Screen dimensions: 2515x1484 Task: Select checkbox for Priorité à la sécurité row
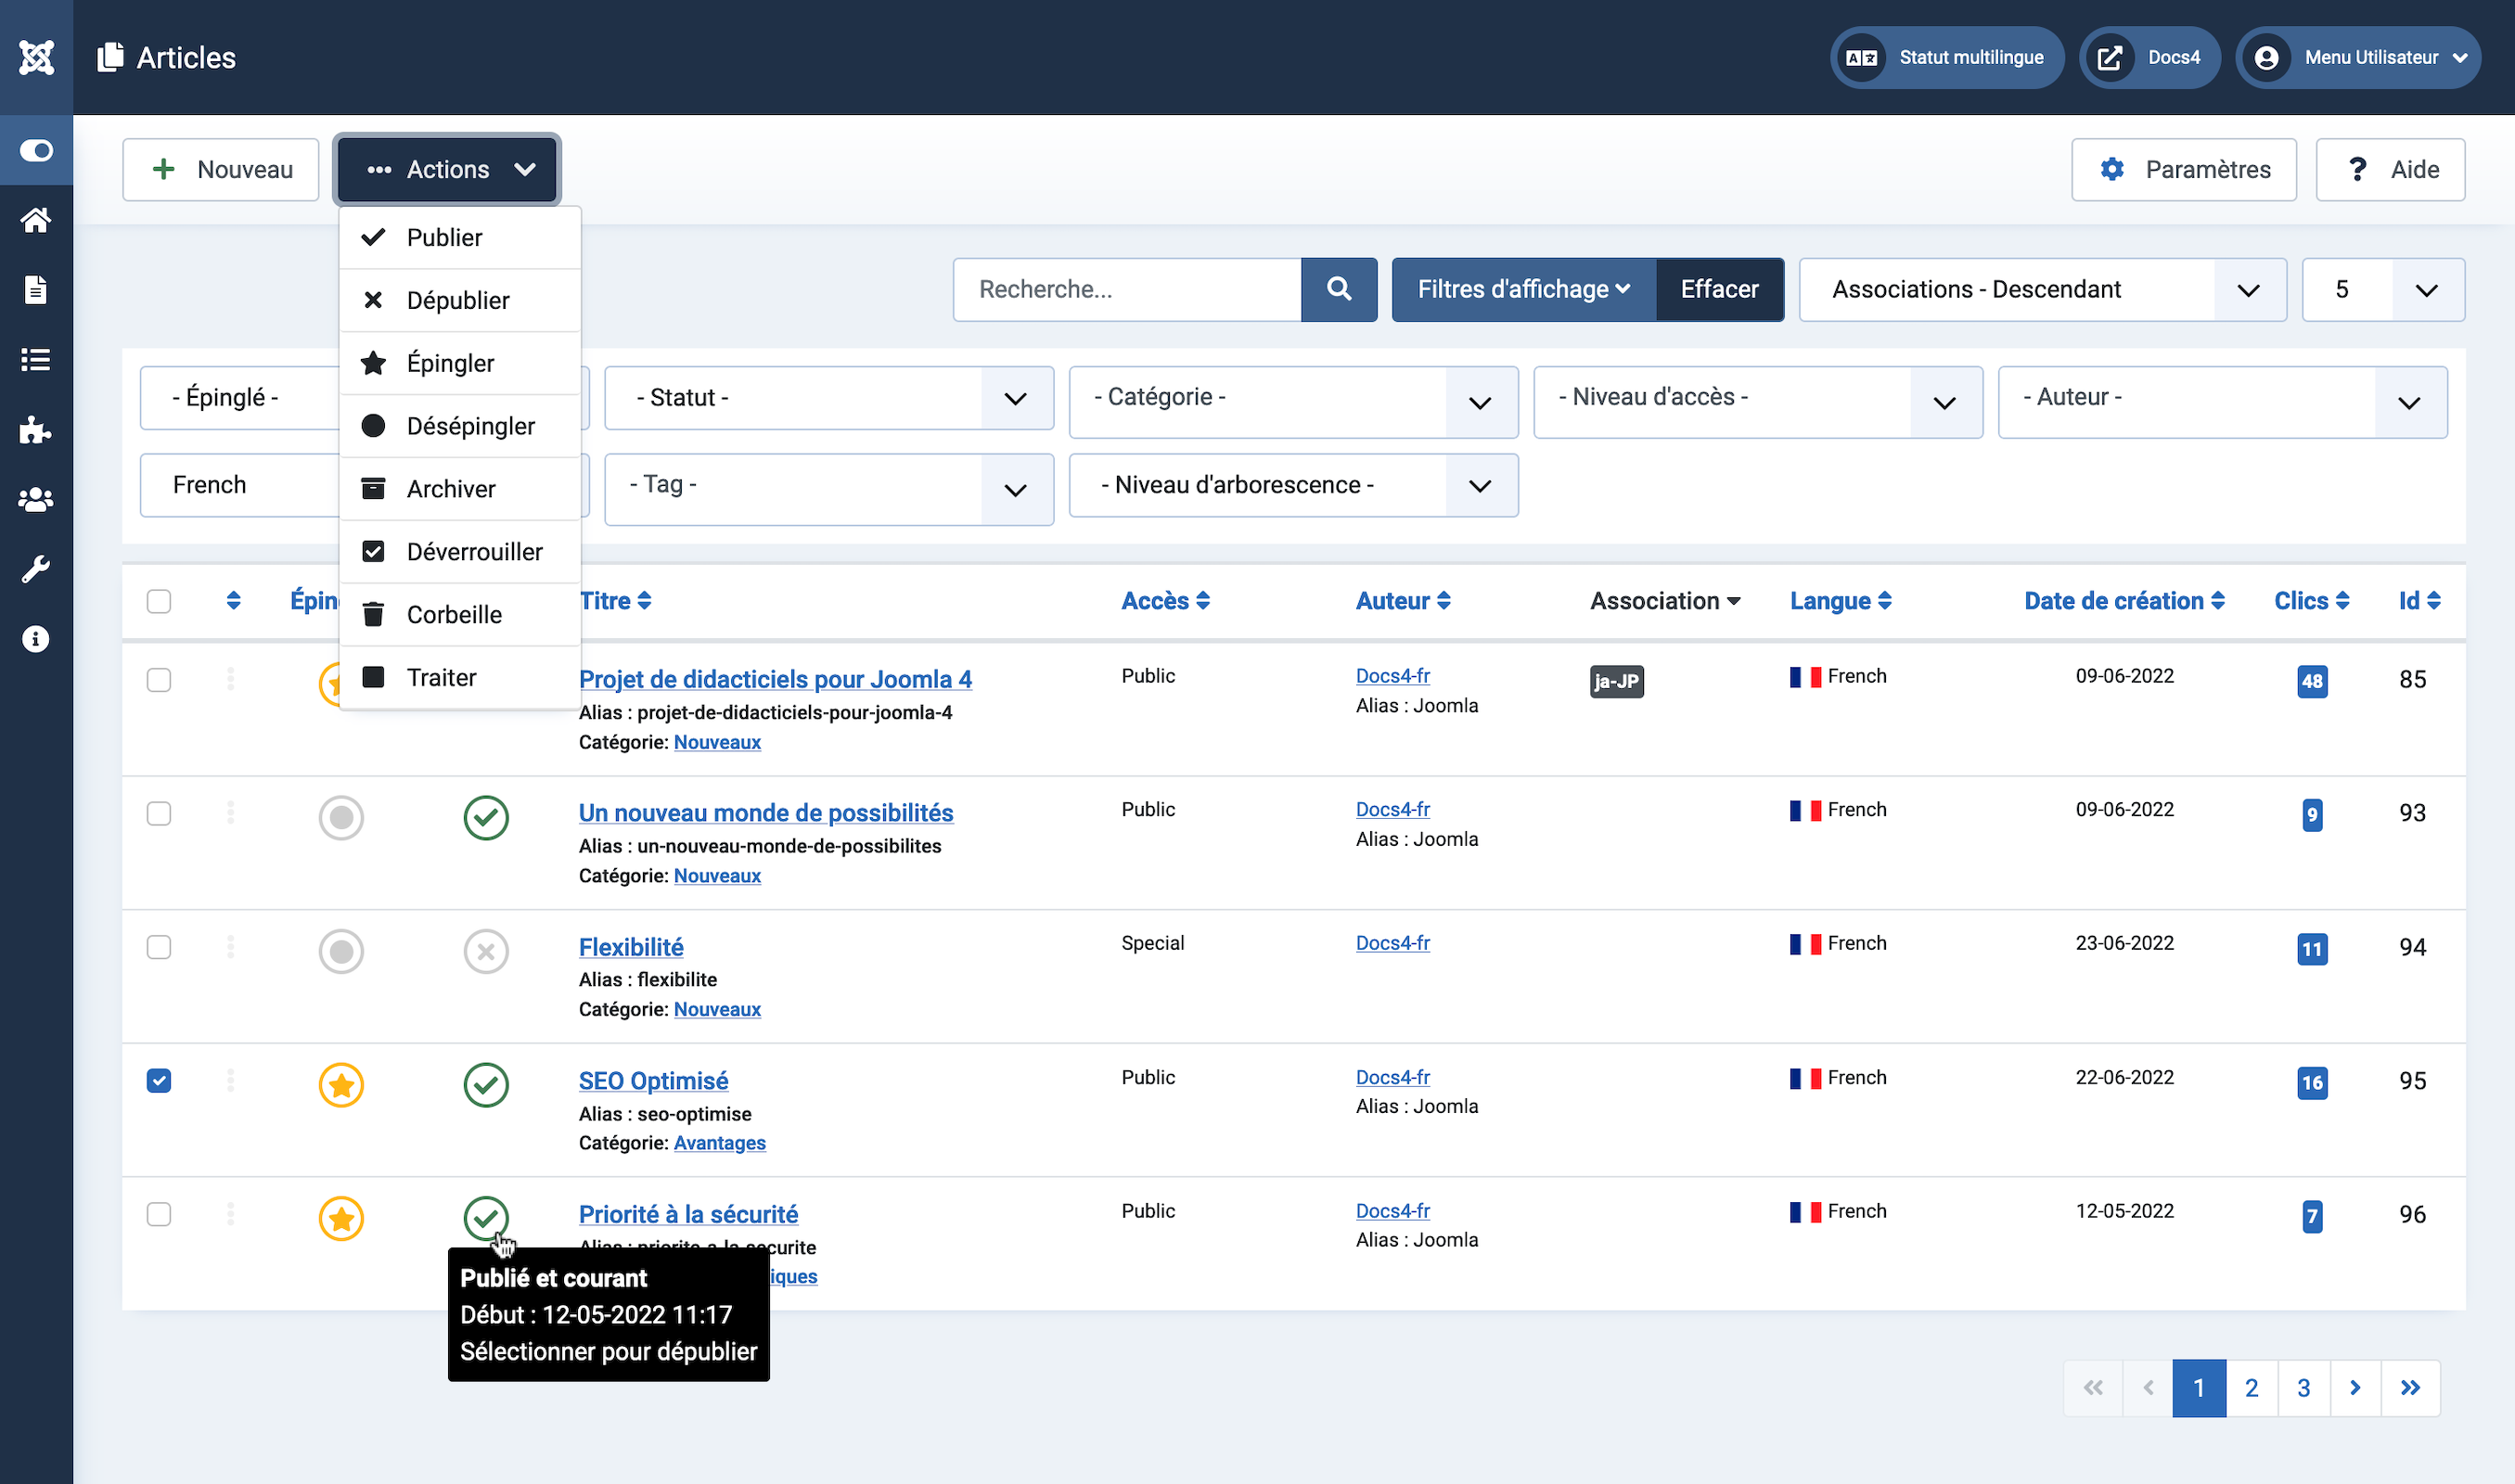tap(159, 1214)
